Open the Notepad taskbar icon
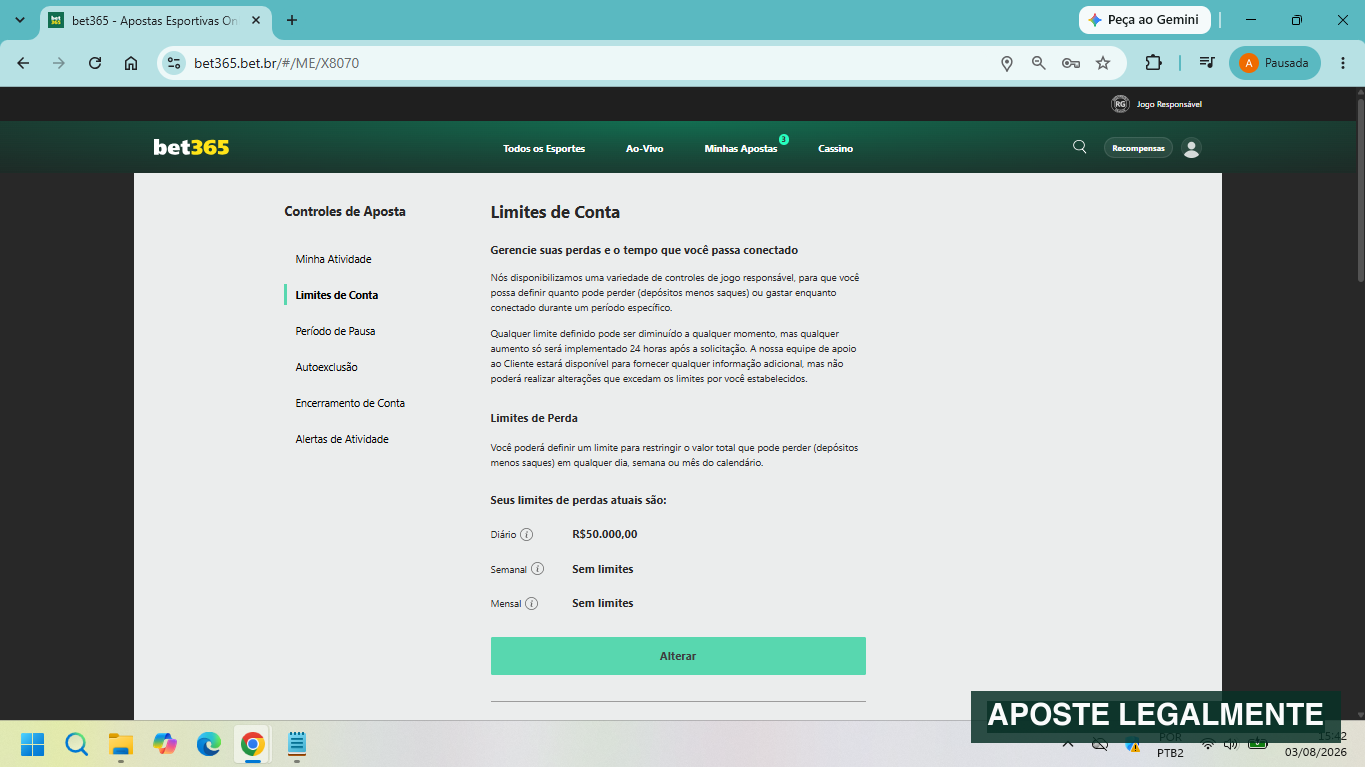 pos(297,744)
